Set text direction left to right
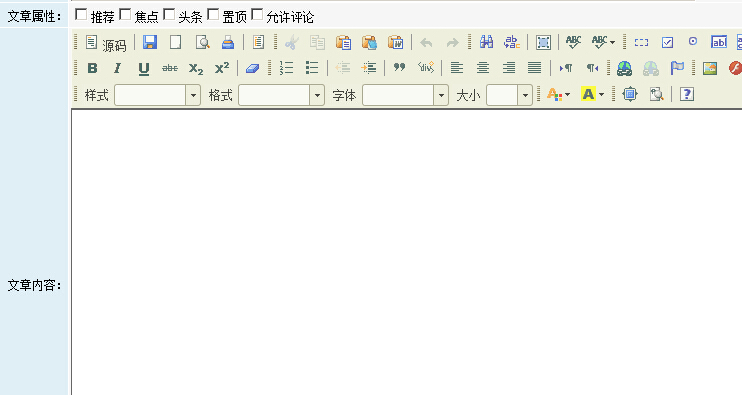The image size is (742, 395). [x=566, y=68]
